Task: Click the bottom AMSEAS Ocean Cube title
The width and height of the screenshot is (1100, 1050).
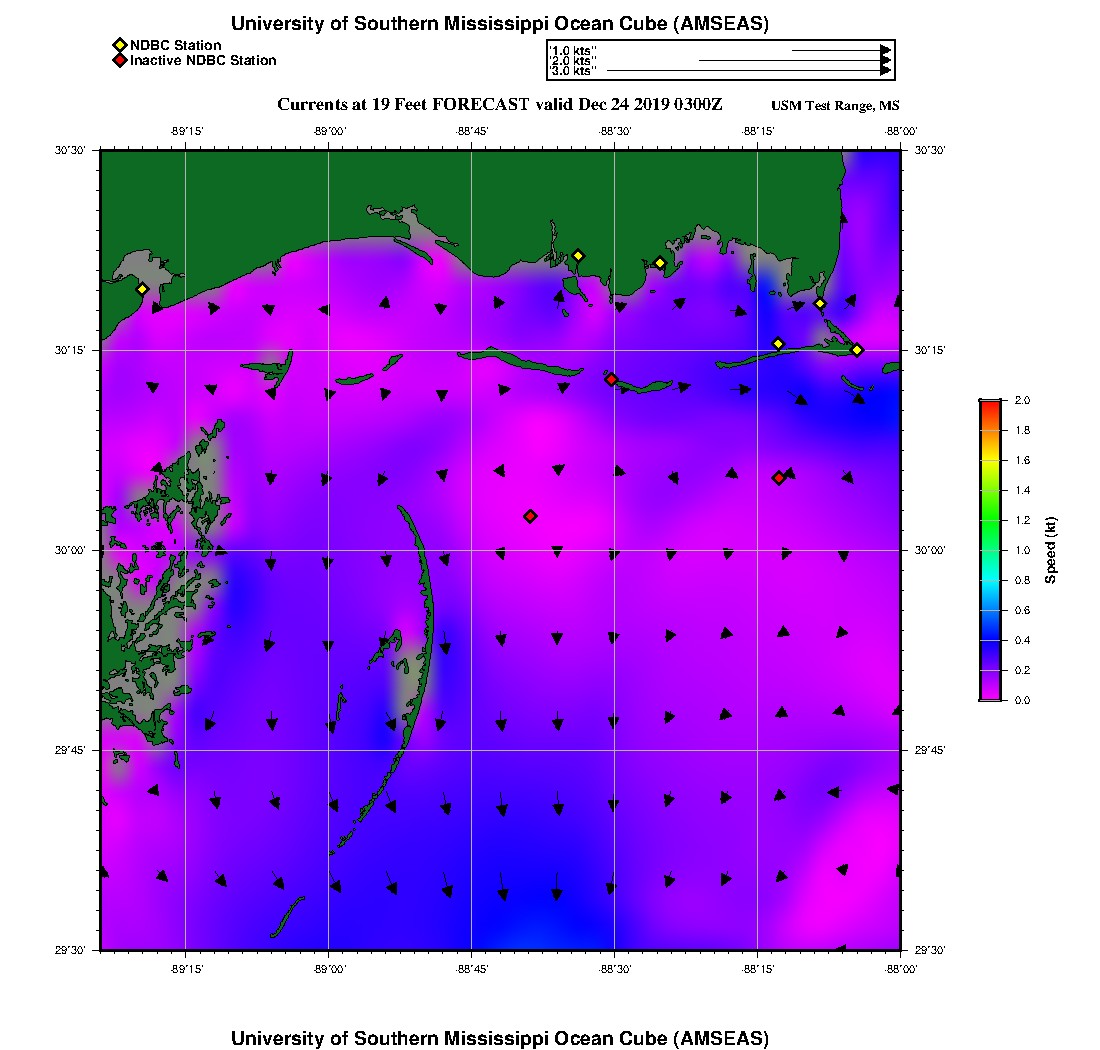Action: tap(500, 1037)
